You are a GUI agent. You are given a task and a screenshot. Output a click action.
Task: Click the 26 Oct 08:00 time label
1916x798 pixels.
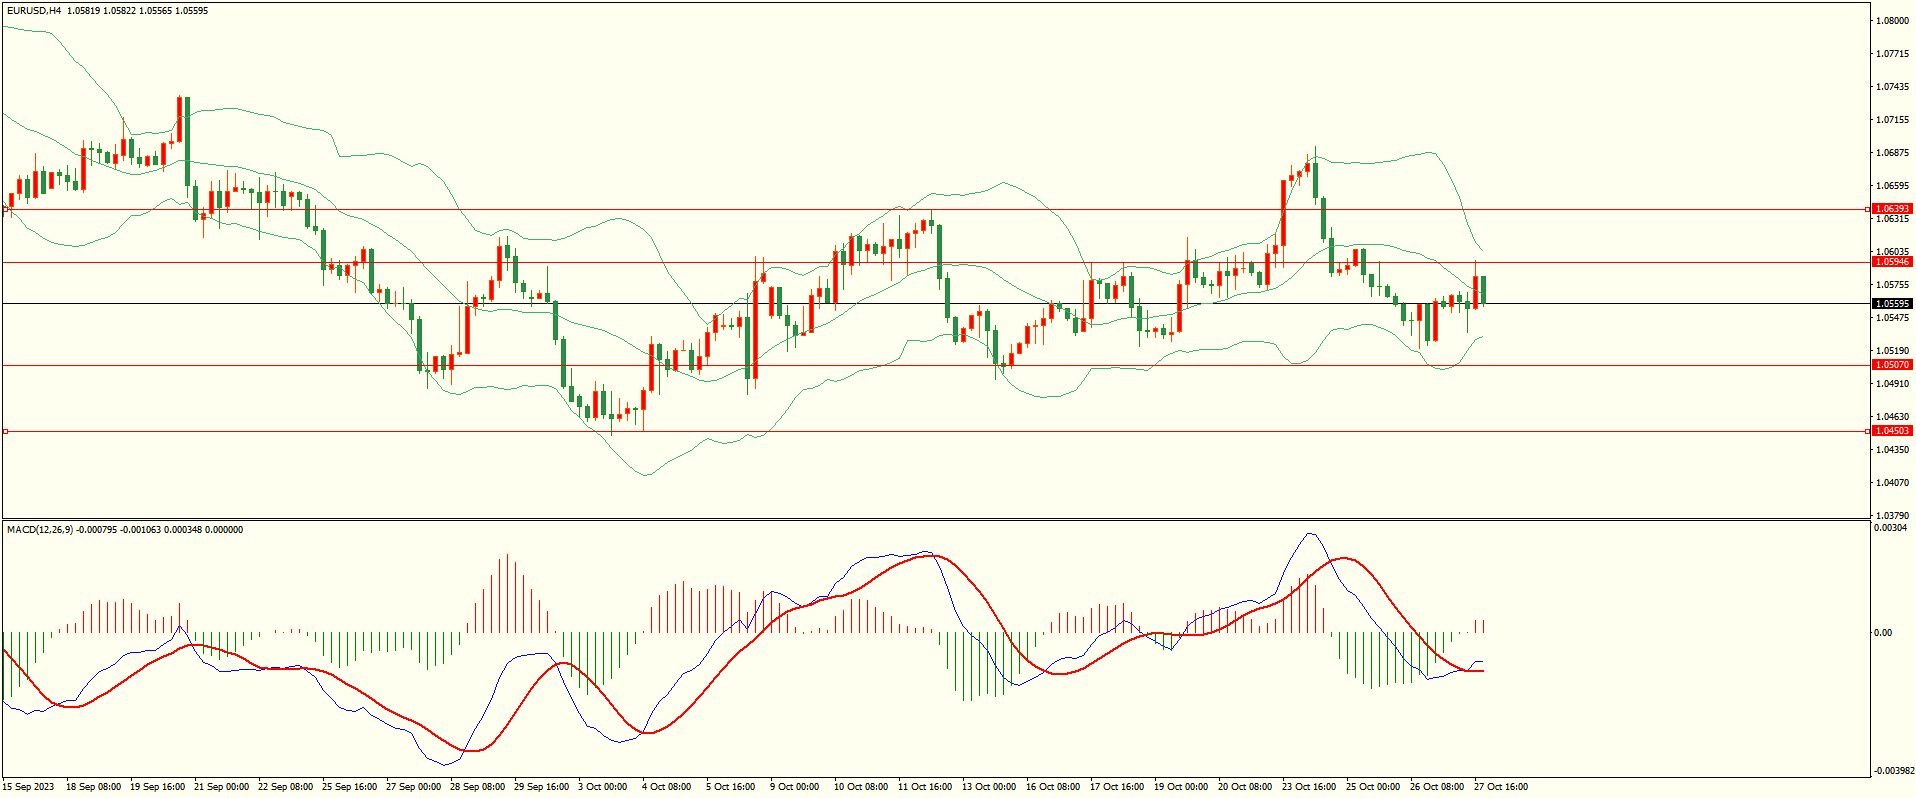pyautogui.click(x=1437, y=787)
